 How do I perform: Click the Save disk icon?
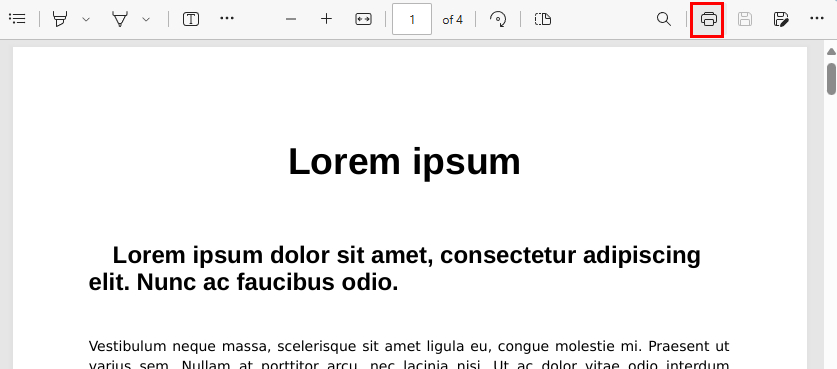[x=745, y=19]
